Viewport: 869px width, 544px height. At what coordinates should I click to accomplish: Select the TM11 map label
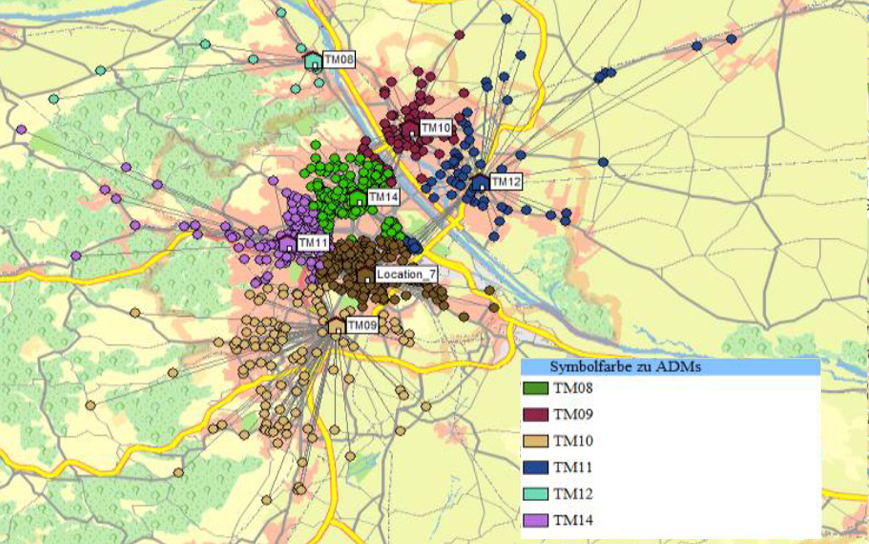tap(313, 243)
